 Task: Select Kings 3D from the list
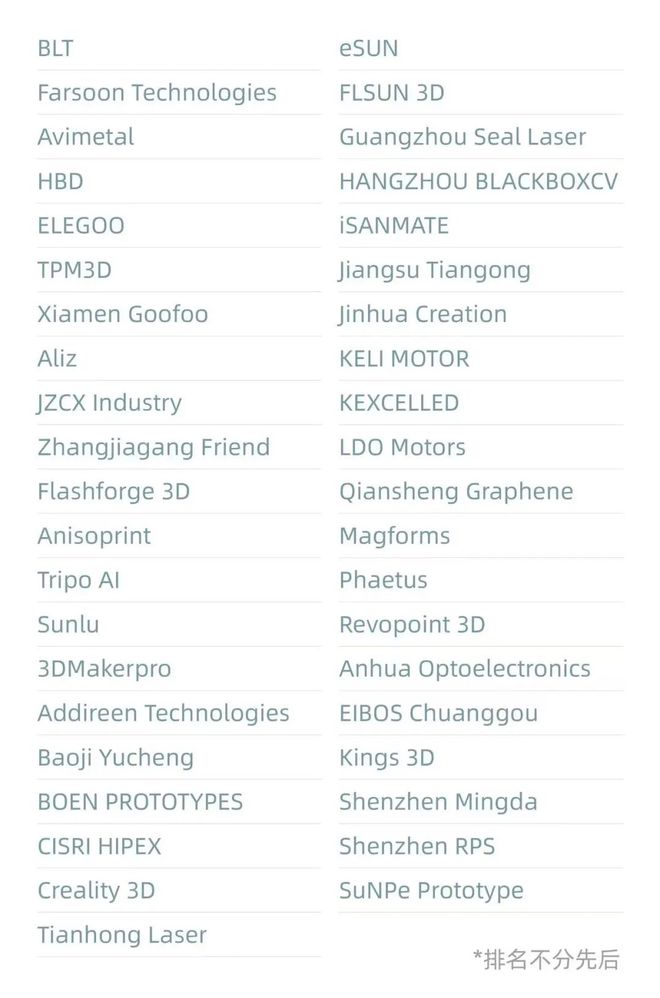[386, 758]
